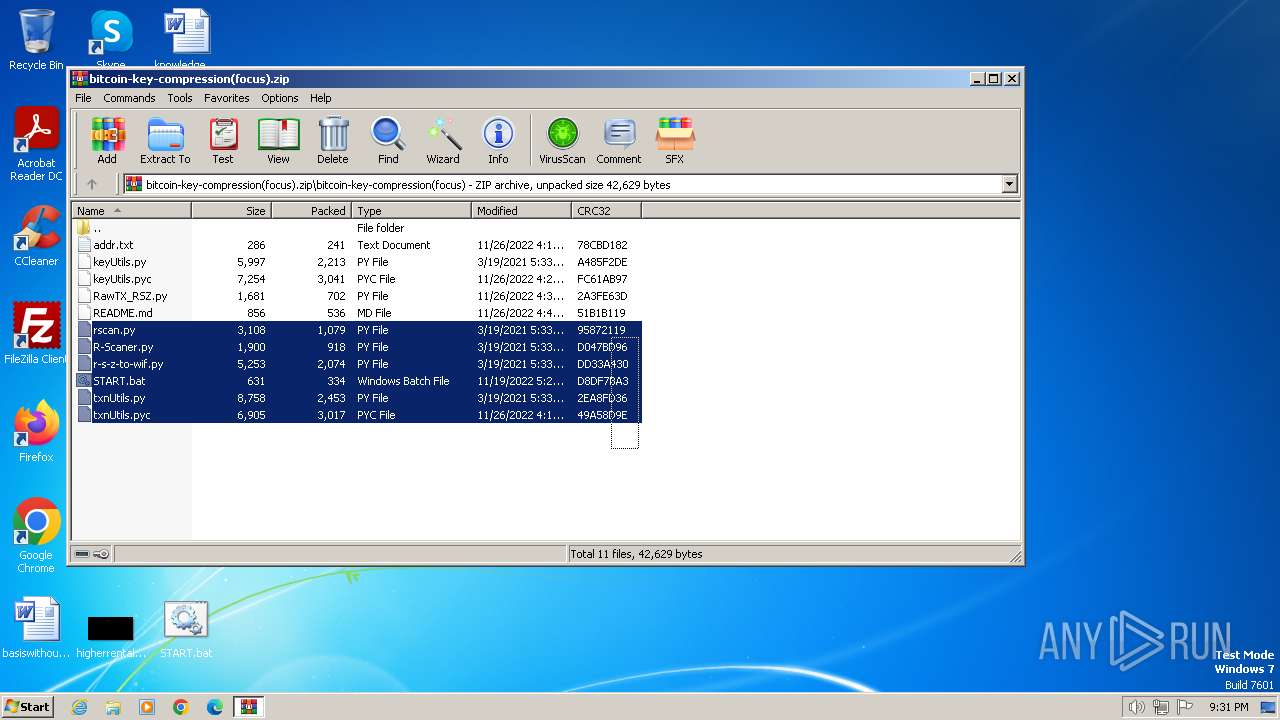Image resolution: width=1280 pixels, height=720 pixels.
Task: Sort by the Packed column header
Action: [x=311, y=211]
